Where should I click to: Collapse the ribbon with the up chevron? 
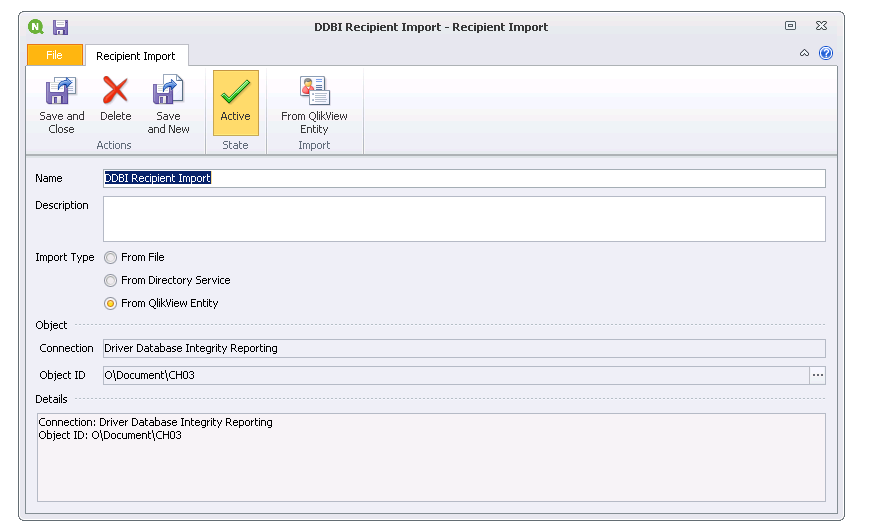(804, 53)
